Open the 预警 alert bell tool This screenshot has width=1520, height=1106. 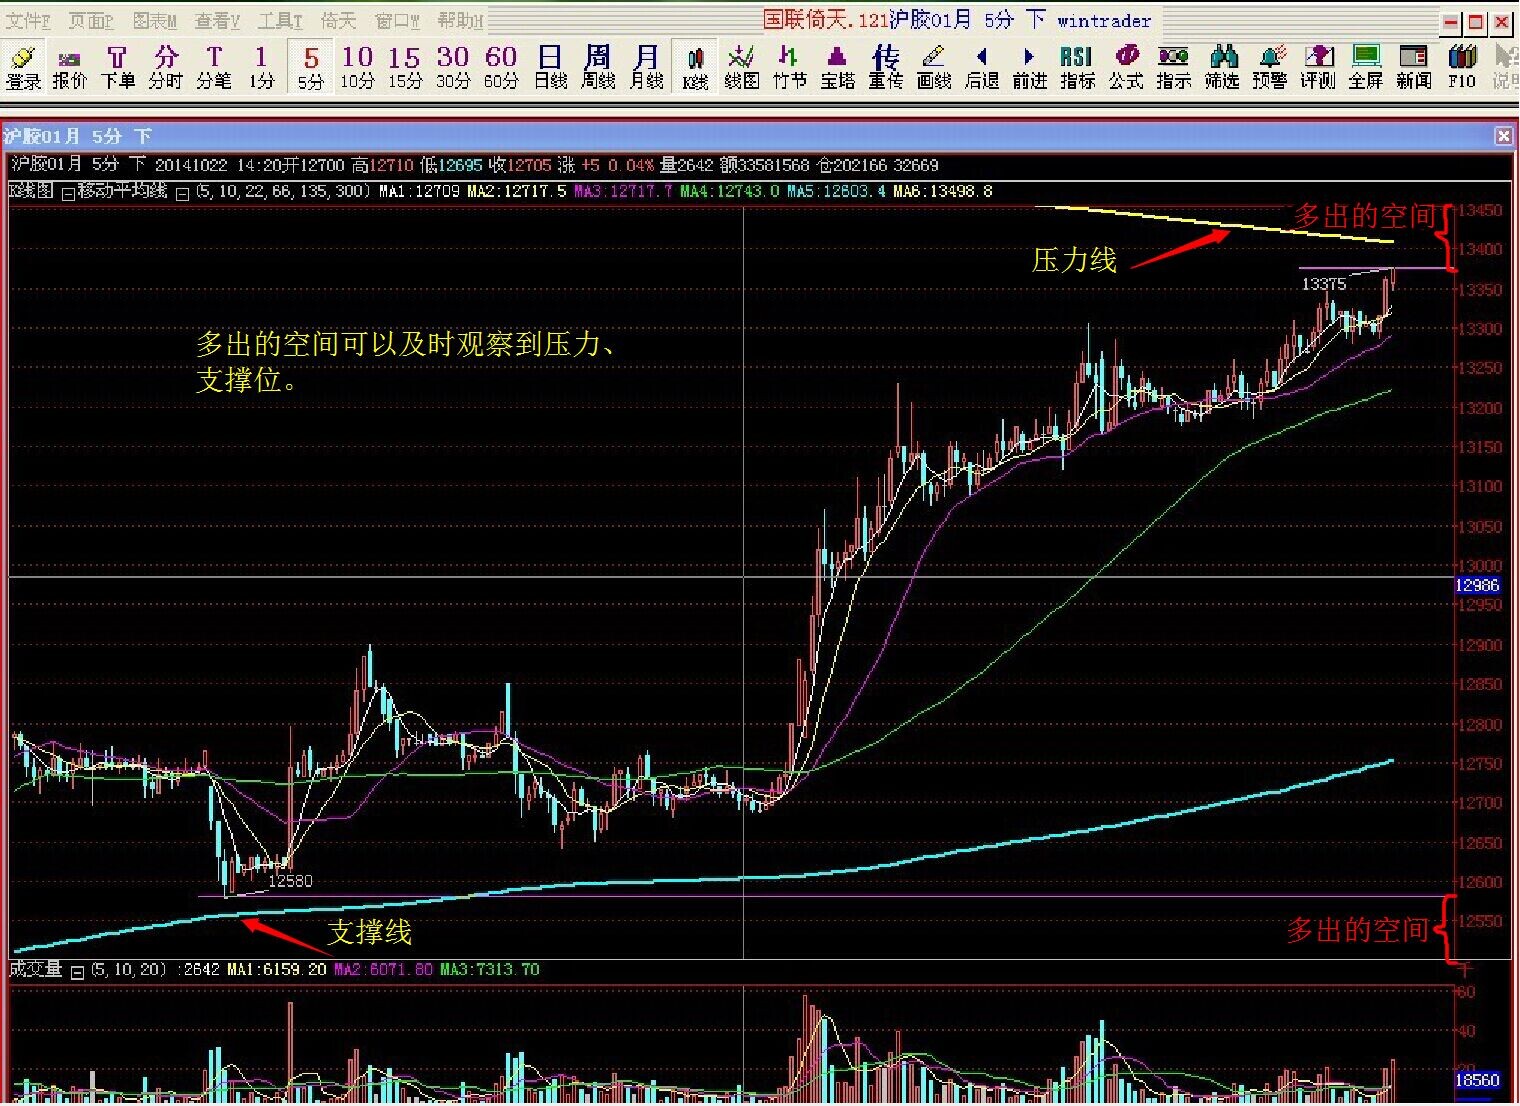[1269, 67]
